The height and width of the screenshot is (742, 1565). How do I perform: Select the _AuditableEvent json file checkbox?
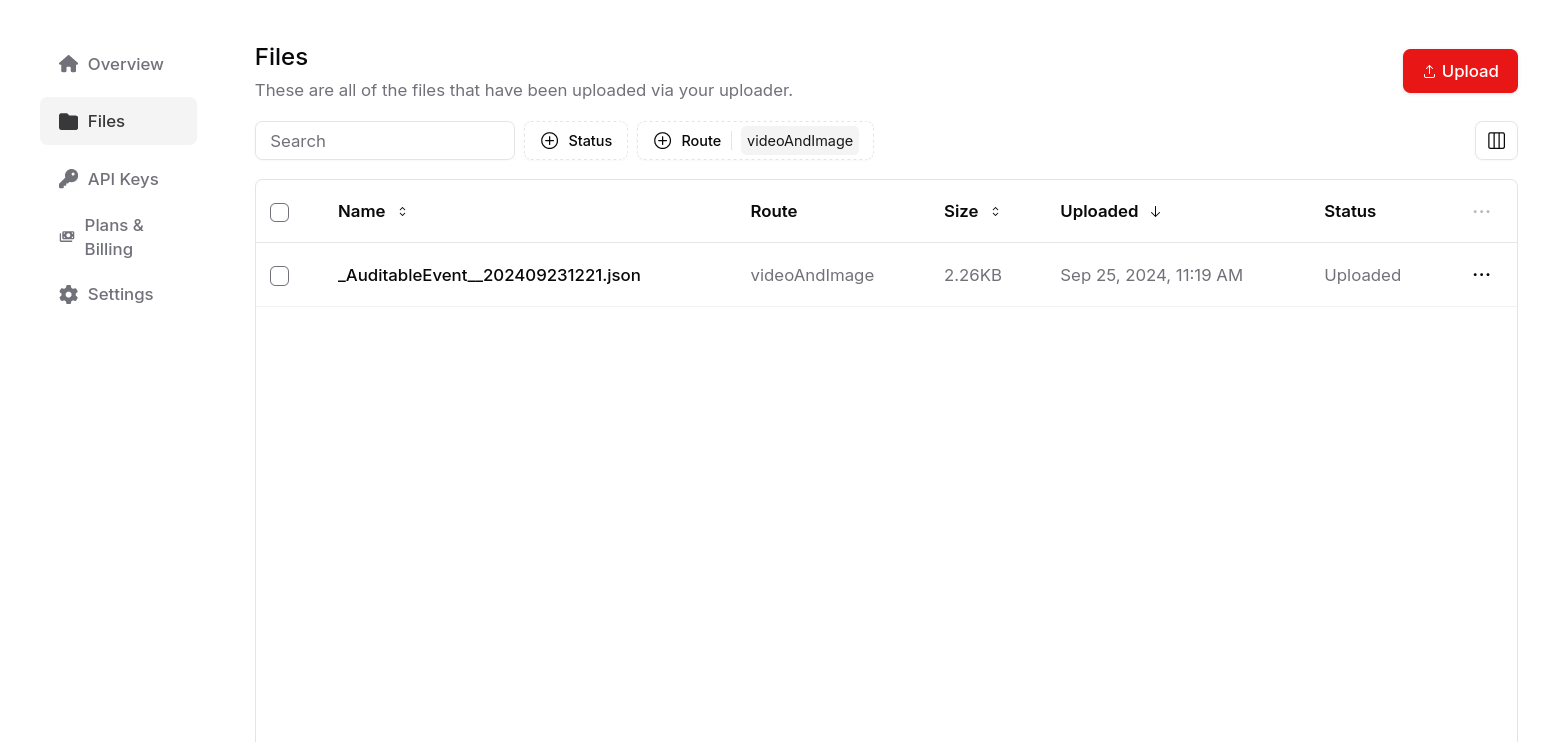point(280,276)
